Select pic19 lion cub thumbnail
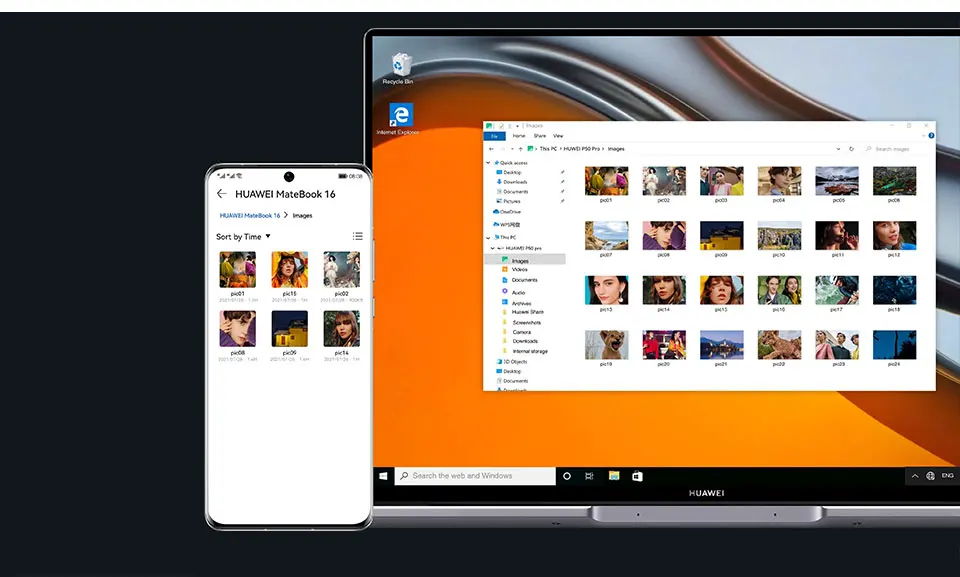 (606, 344)
